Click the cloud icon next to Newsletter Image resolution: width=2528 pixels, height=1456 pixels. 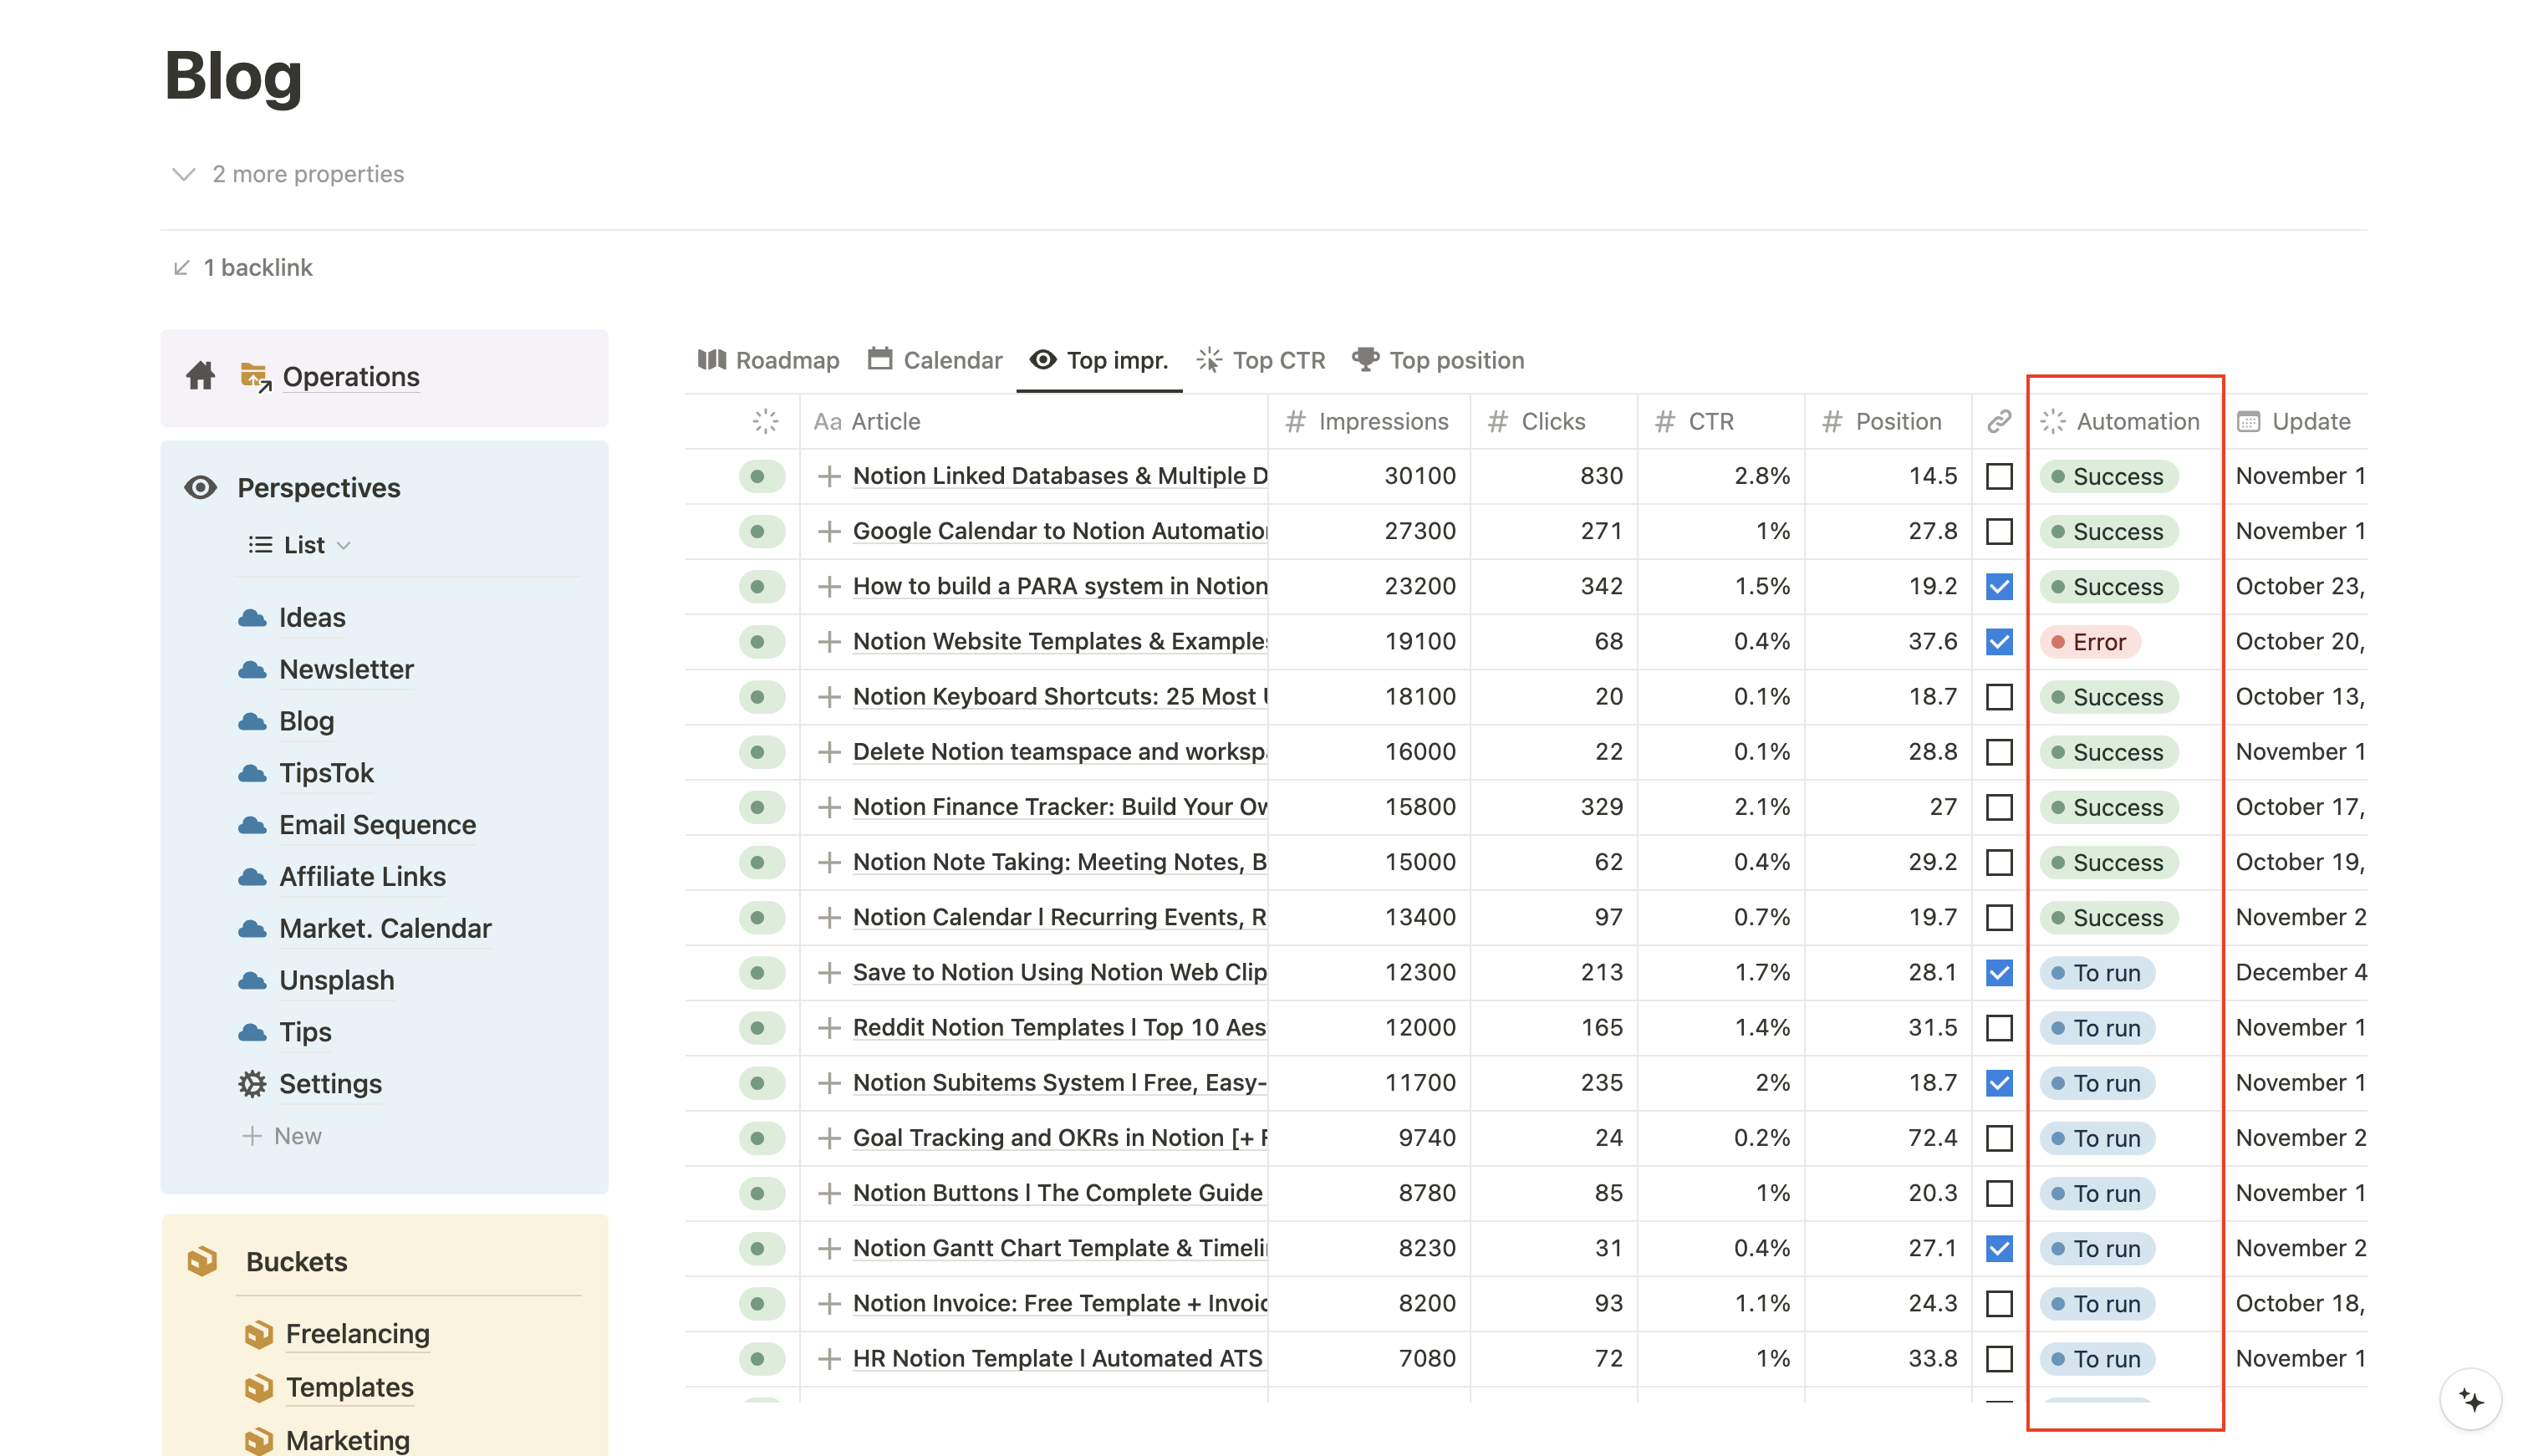[x=252, y=669]
